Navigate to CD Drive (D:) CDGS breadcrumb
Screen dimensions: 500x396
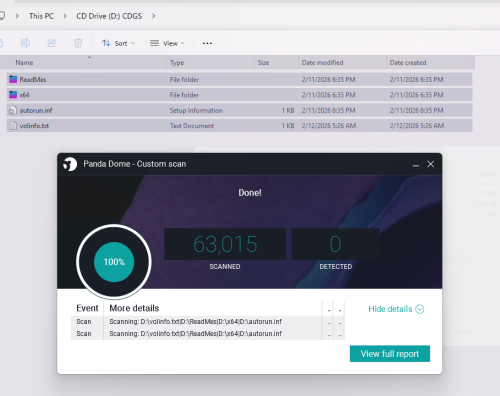click(109, 16)
